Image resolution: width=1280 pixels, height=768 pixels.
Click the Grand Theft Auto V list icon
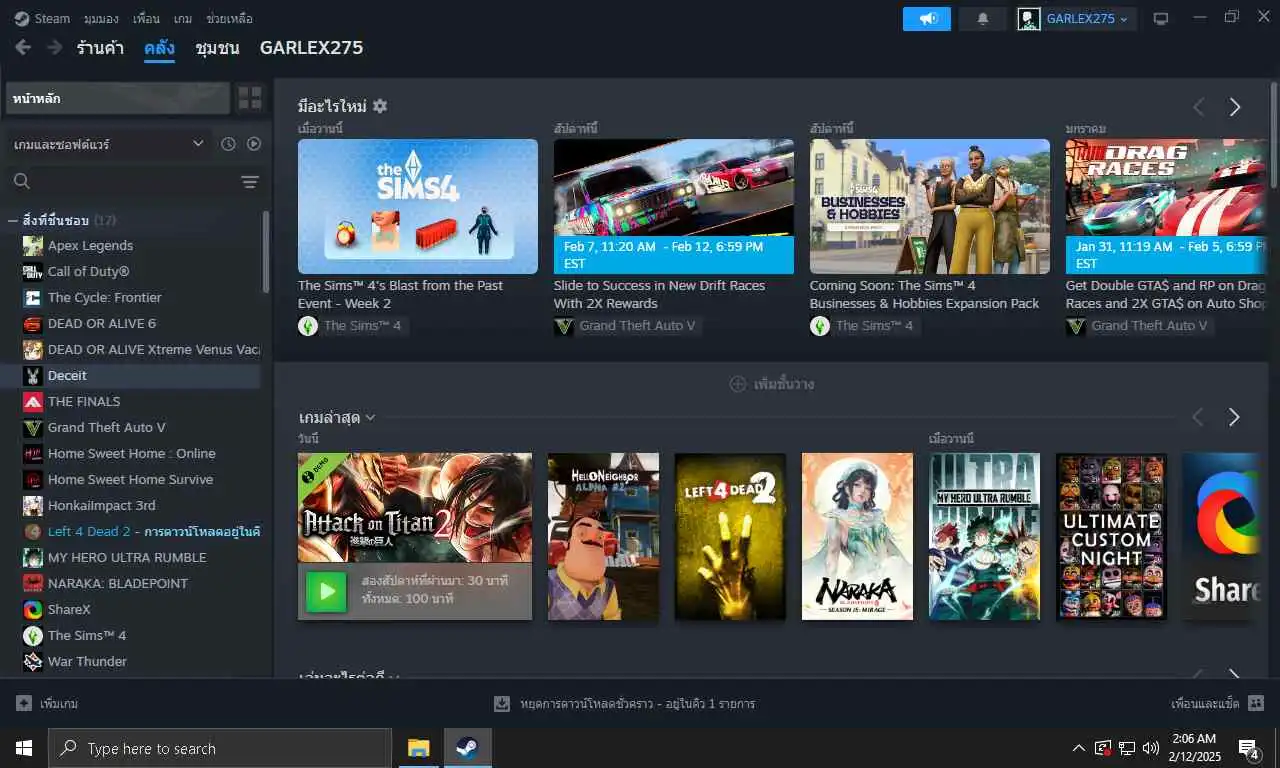coord(33,428)
